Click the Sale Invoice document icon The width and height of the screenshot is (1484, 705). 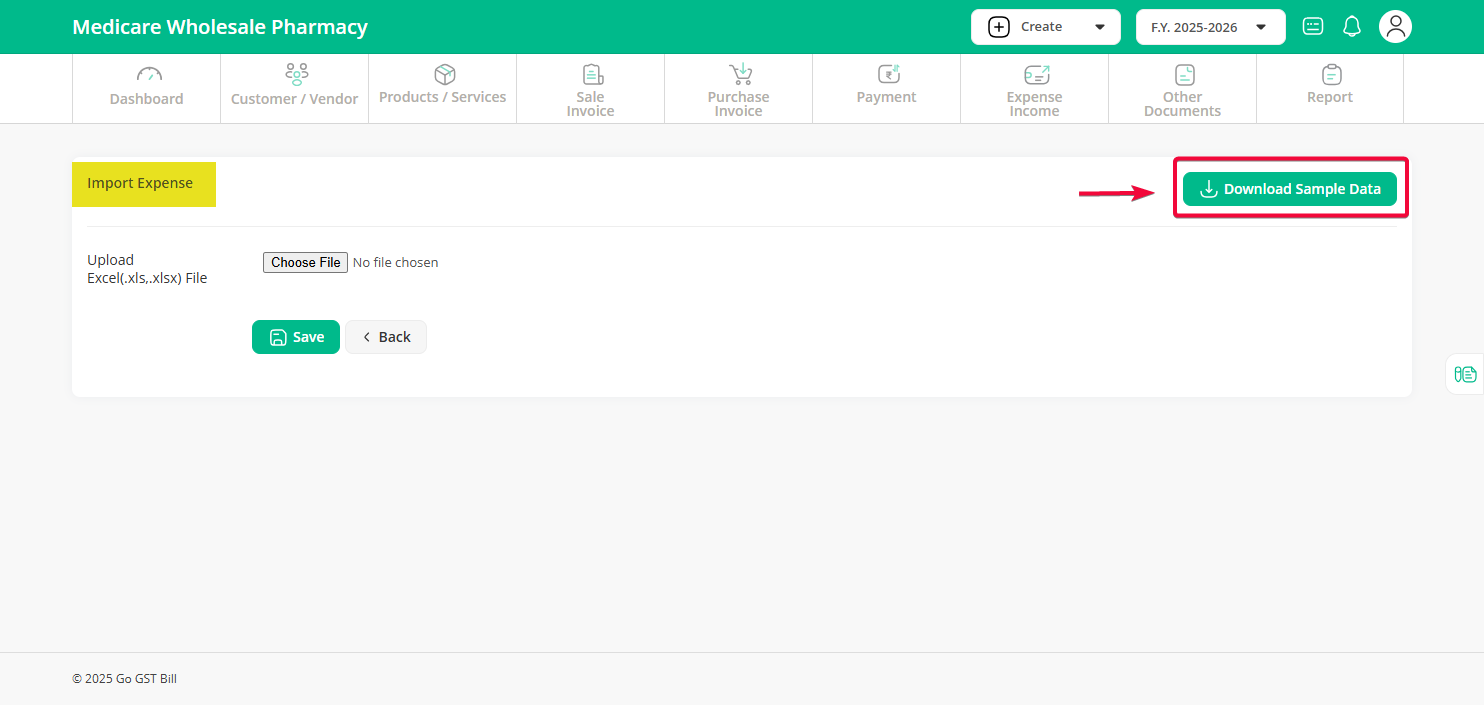[x=591, y=74]
